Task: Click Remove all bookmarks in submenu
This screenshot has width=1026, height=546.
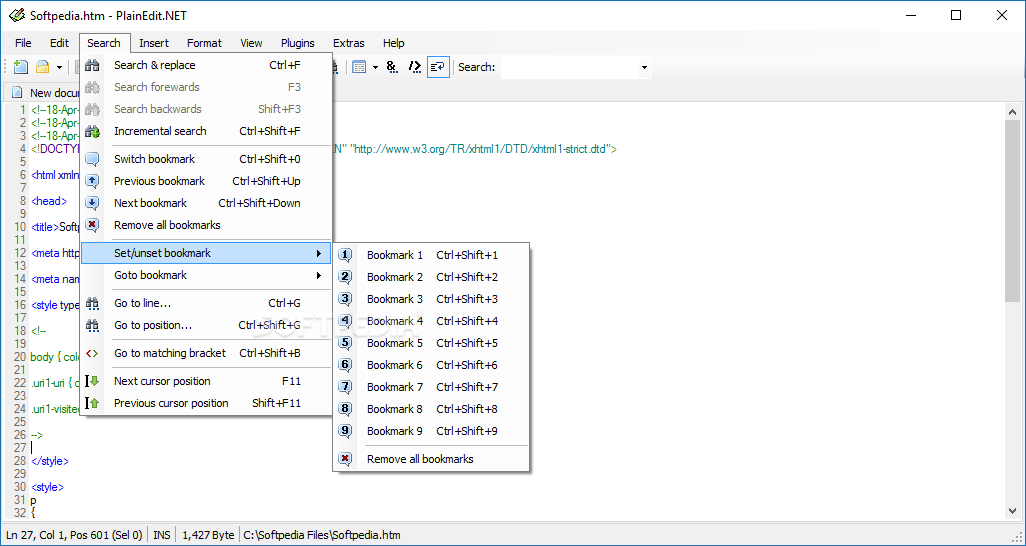Action: (433, 459)
